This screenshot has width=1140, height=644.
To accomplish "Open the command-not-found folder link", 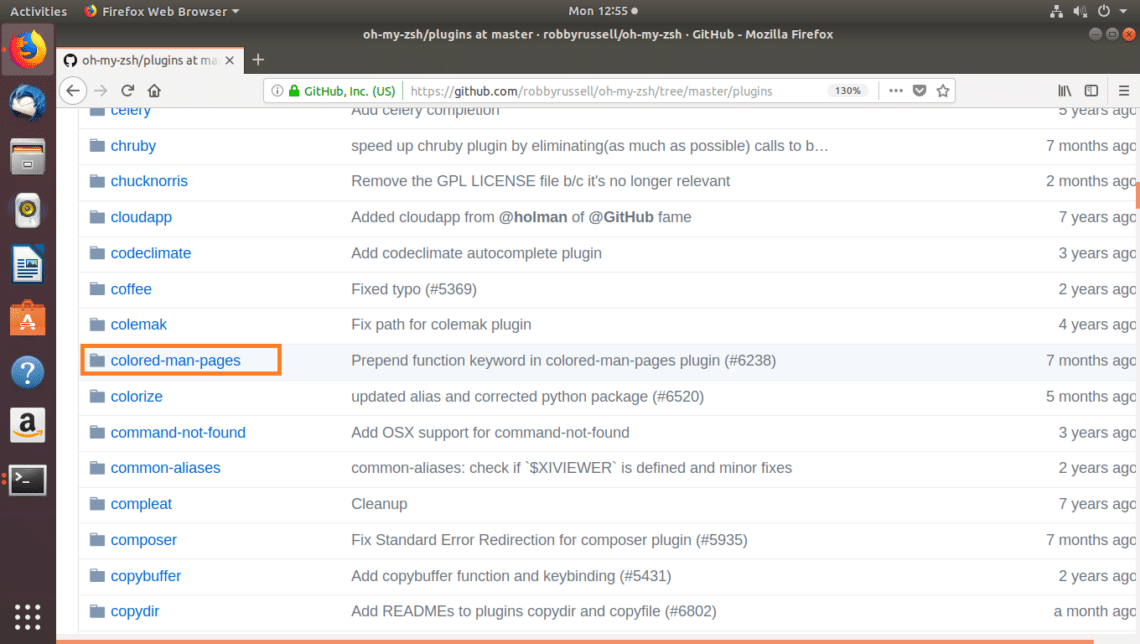I will point(178,432).
